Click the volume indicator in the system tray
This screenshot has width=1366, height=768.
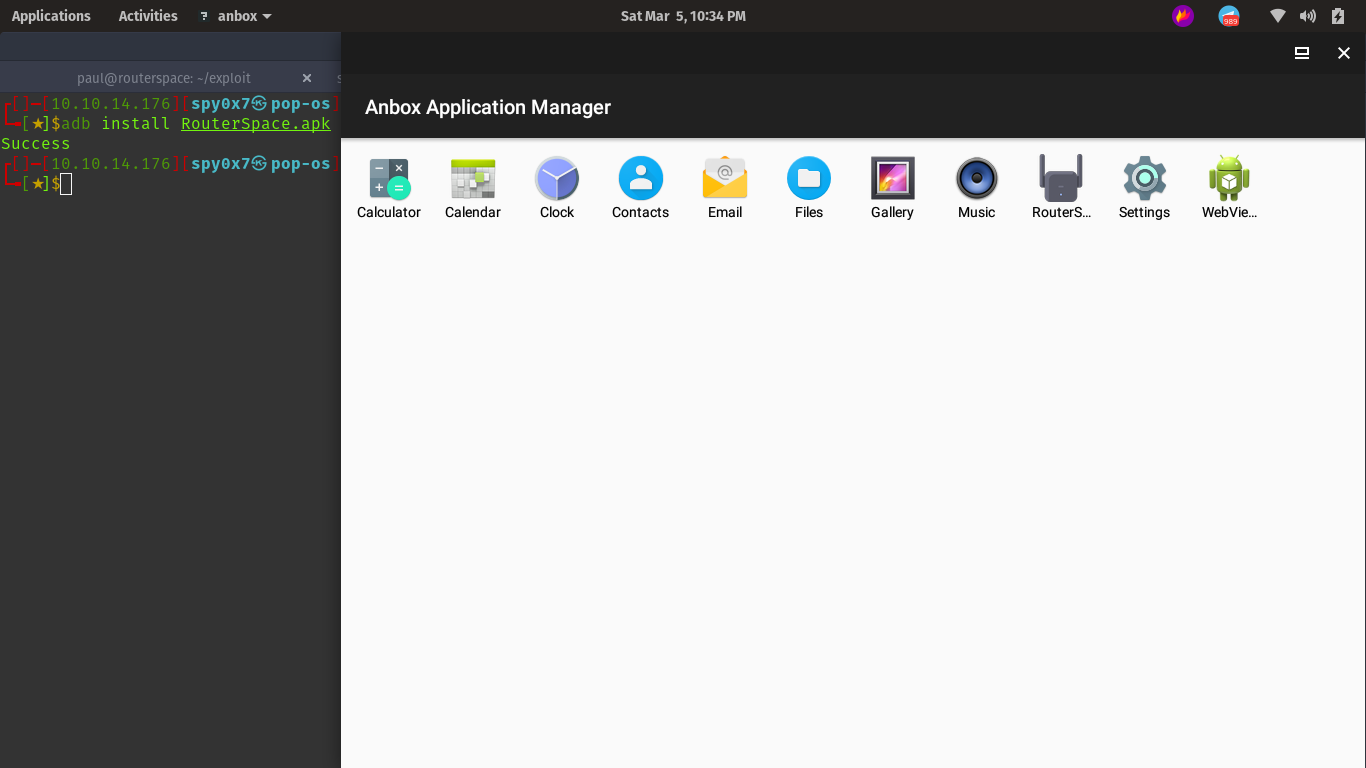[x=1308, y=15]
